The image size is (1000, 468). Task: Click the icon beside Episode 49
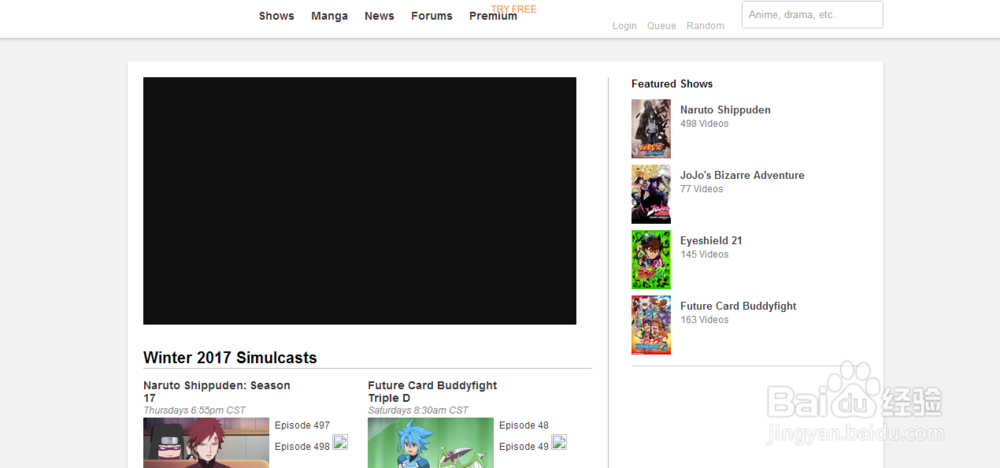[x=559, y=442]
